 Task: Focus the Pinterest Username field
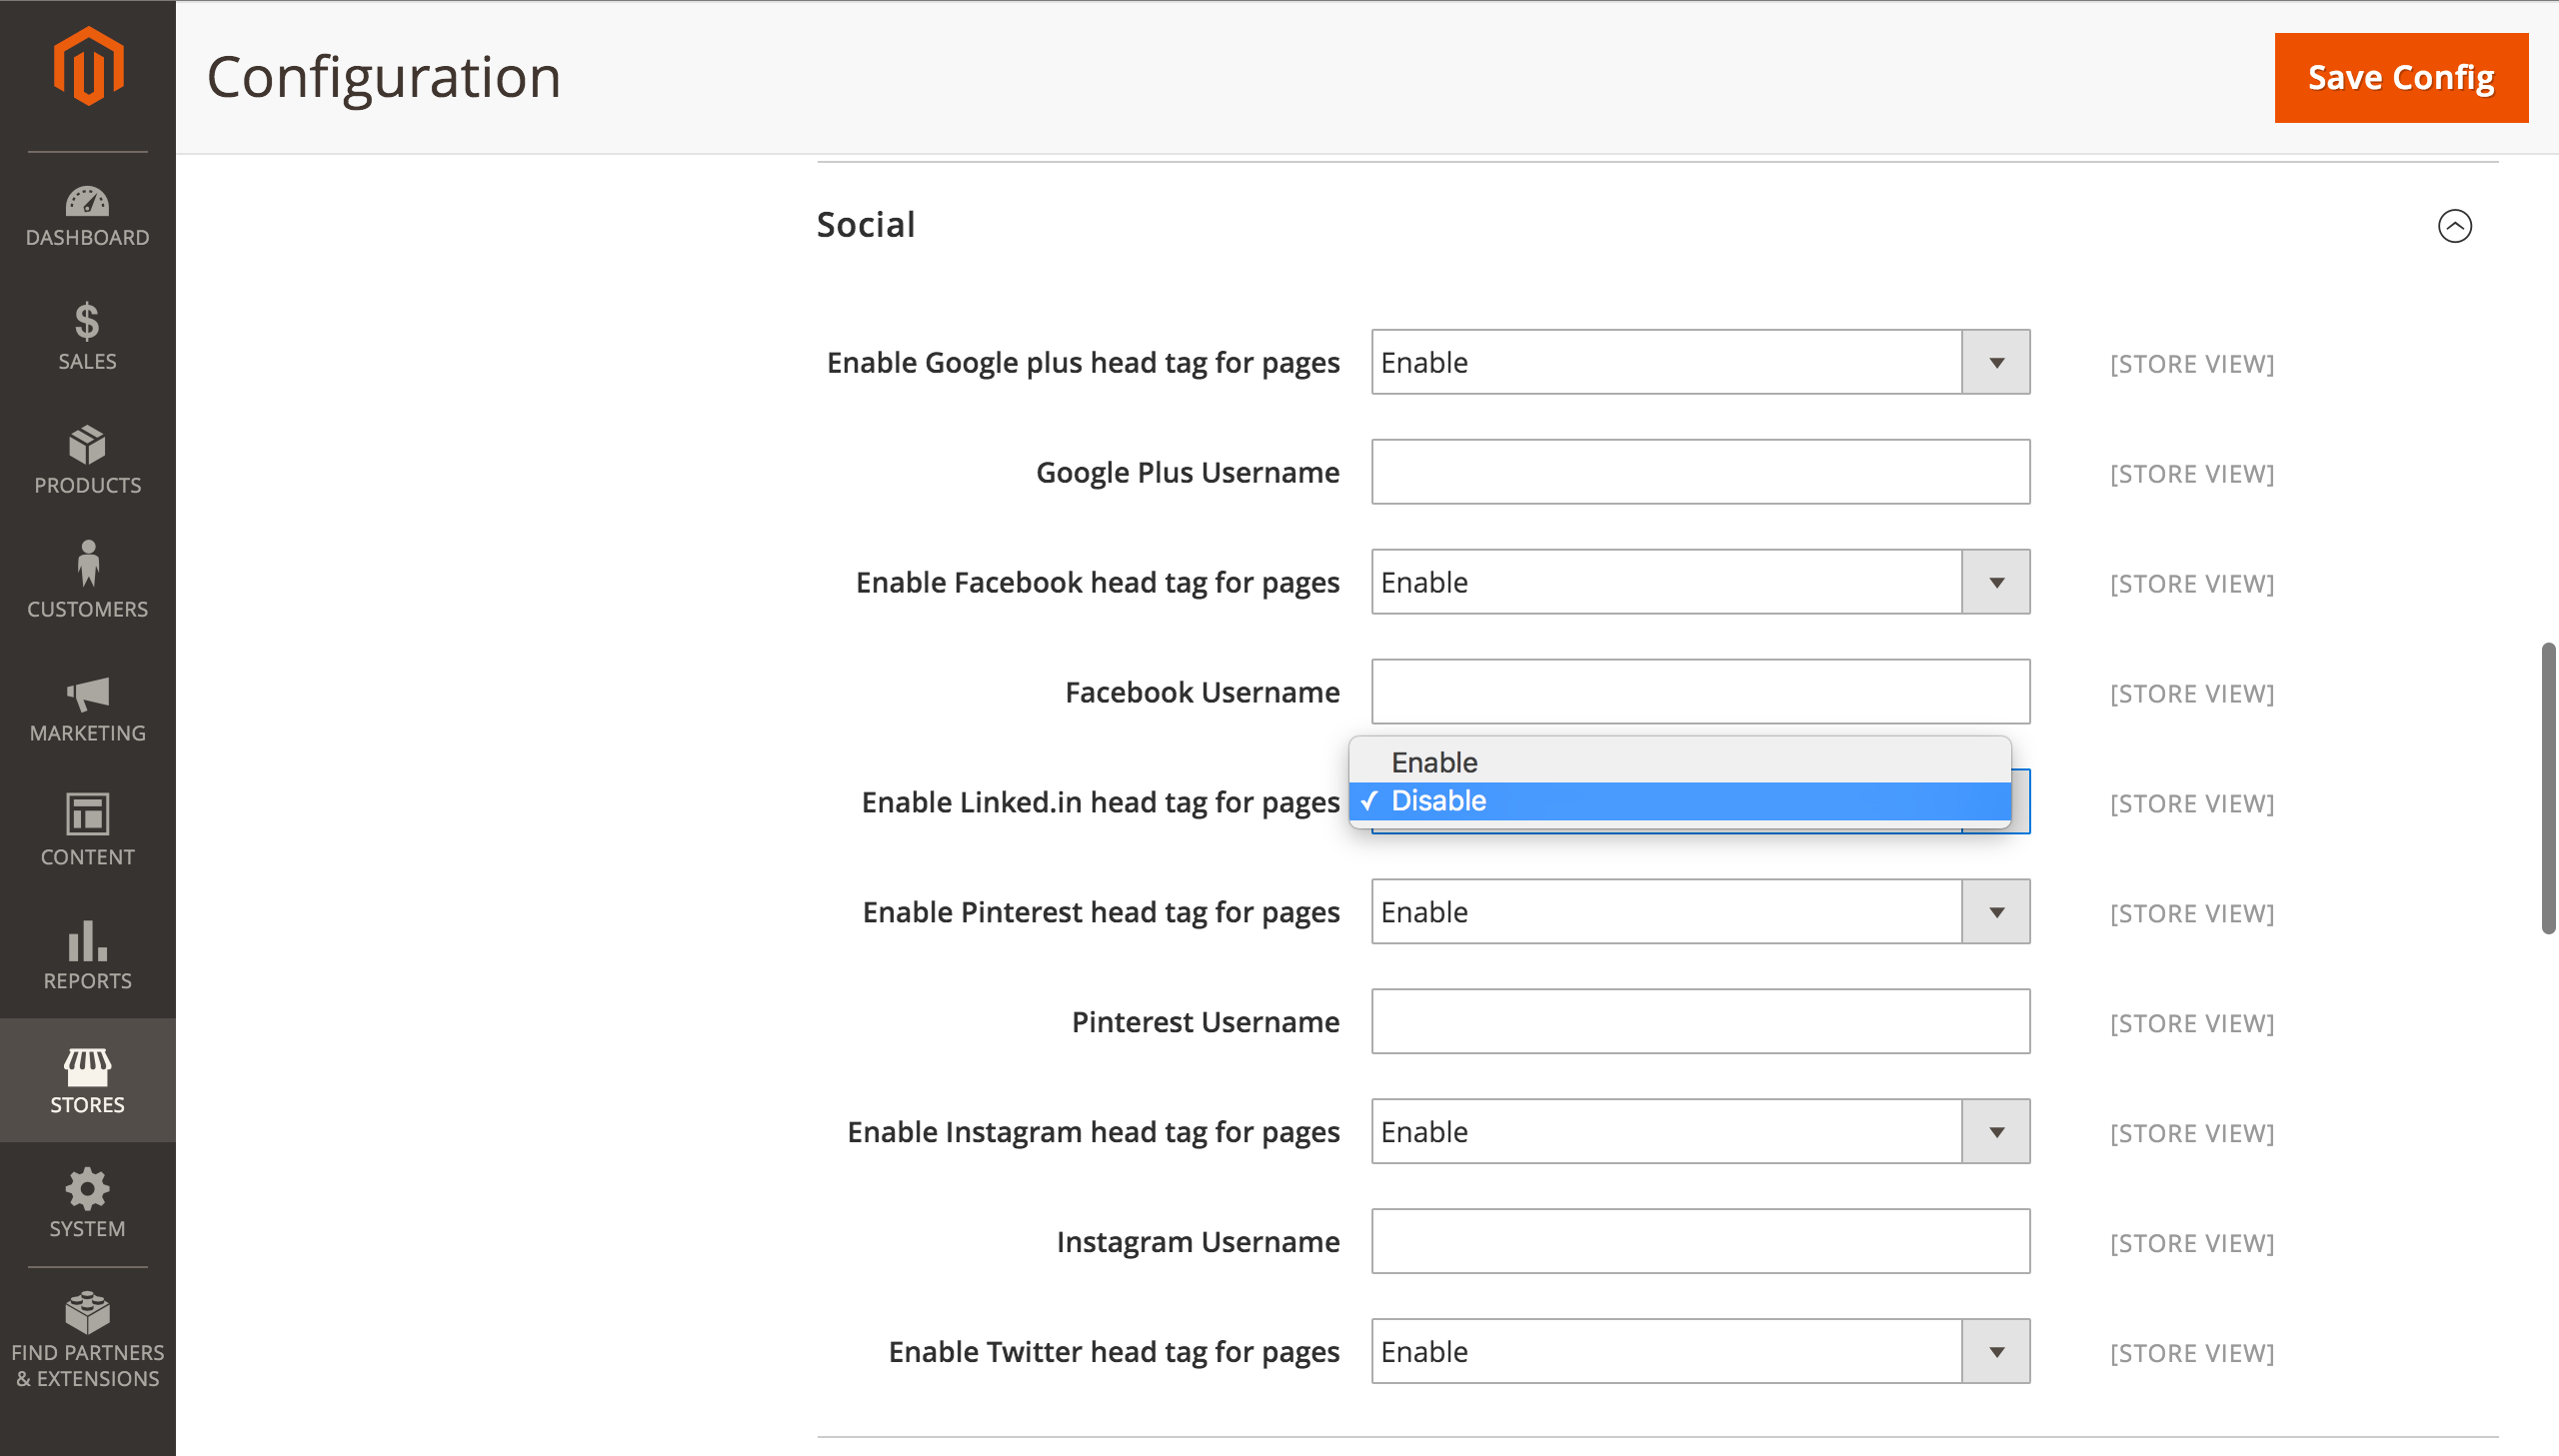click(1700, 1022)
